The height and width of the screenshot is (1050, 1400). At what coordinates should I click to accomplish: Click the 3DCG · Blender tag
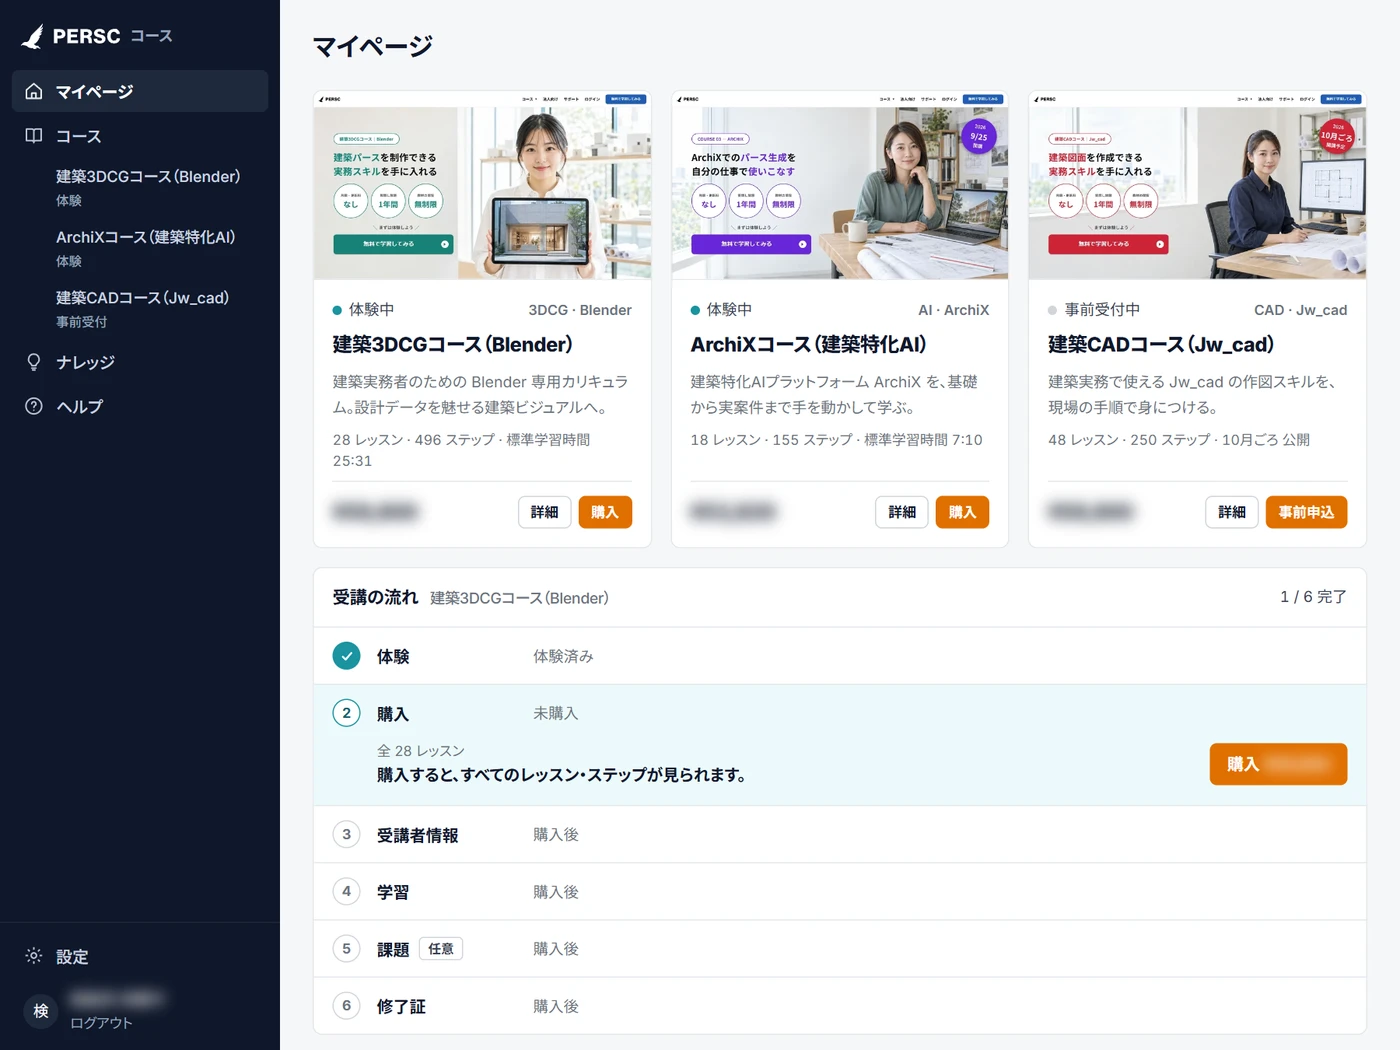580,310
